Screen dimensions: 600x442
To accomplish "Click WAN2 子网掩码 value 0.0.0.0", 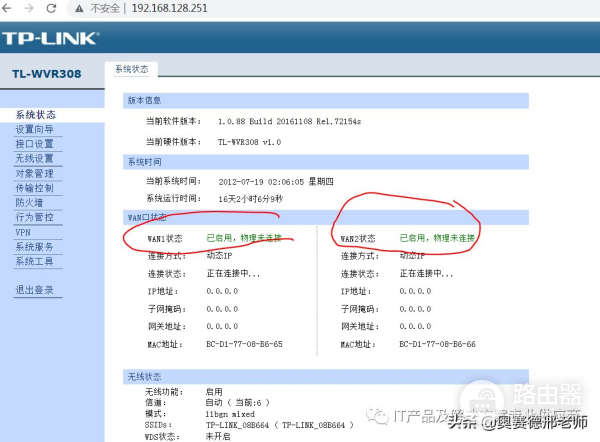I will point(416,309).
